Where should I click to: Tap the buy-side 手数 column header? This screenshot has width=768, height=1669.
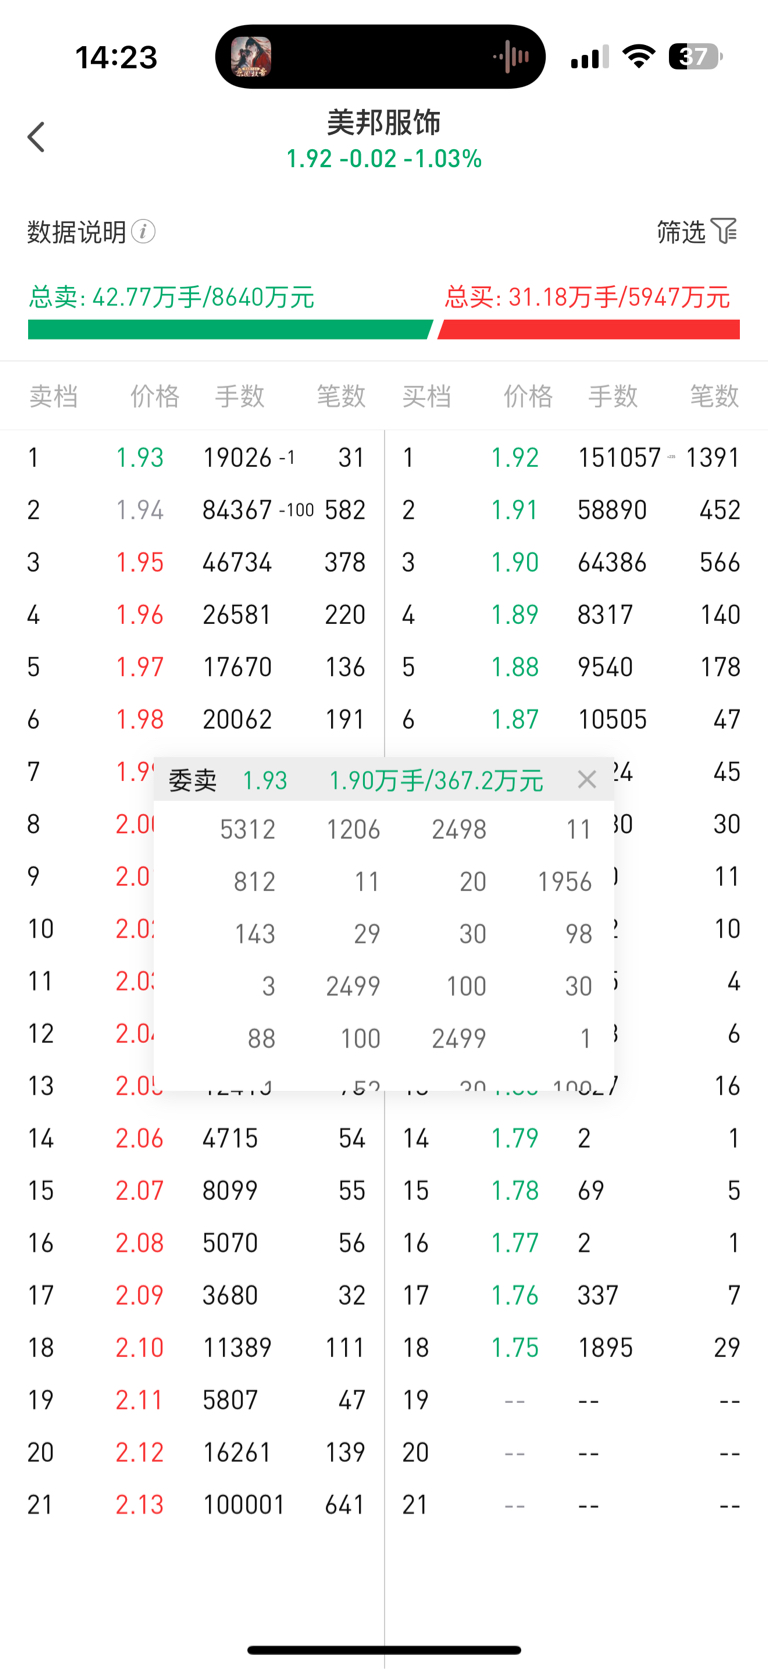pyautogui.click(x=613, y=396)
